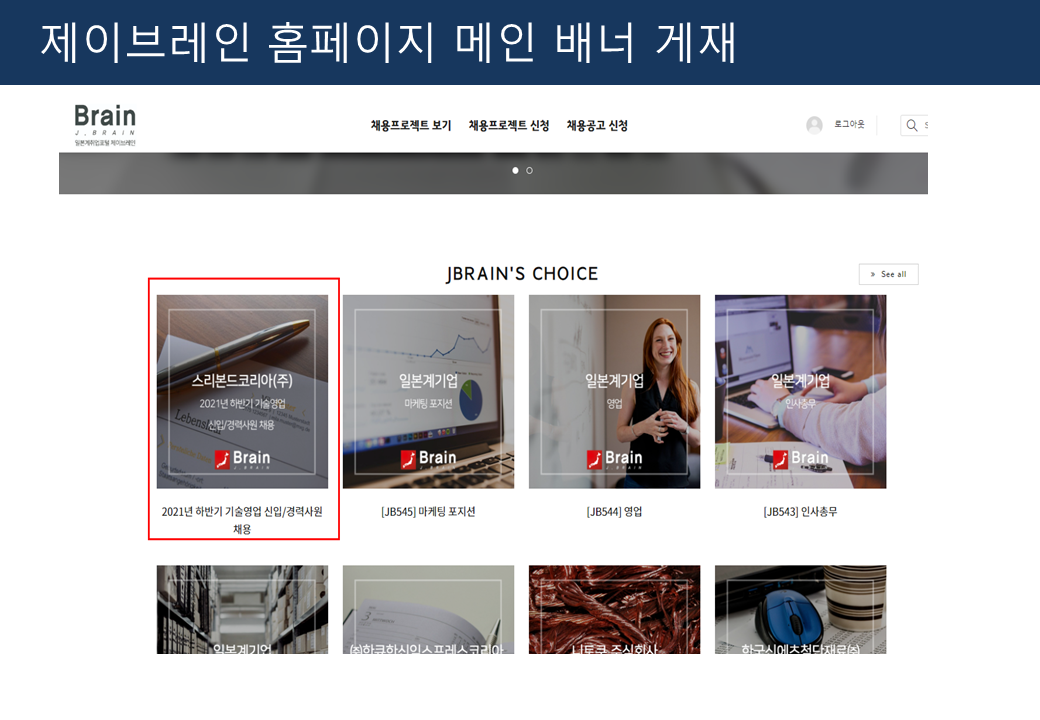The image size is (1040, 720).
Task: Click the [JB544] 영업 link
Action: coord(614,512)
